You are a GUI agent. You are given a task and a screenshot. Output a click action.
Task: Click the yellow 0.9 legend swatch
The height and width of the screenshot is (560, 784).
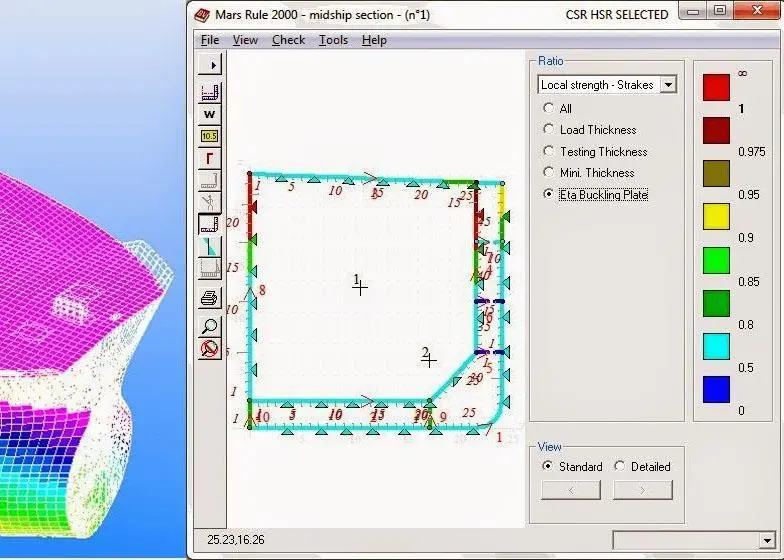[x=716, y=216]
